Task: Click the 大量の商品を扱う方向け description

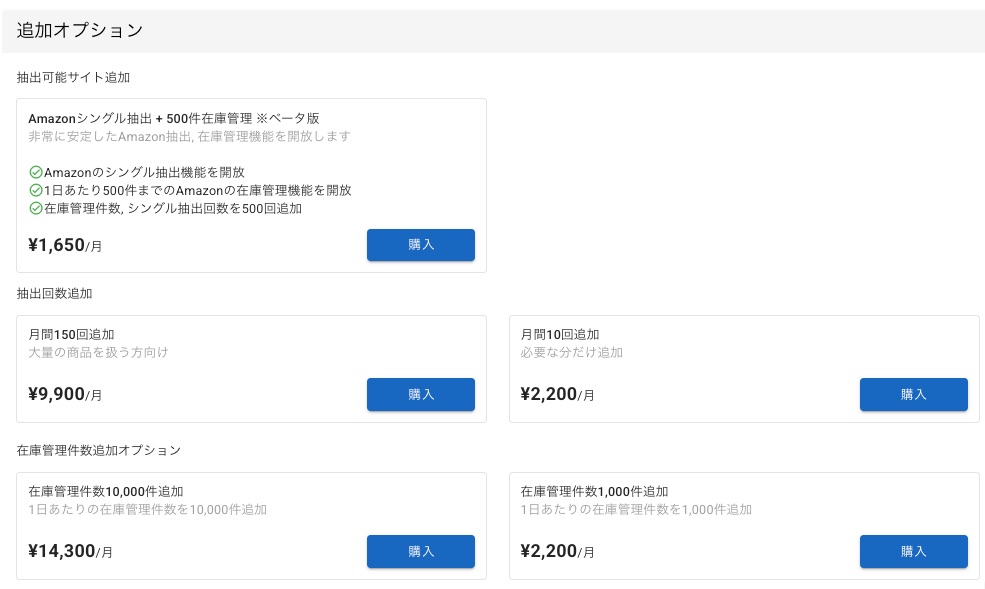Action: coord(98,352)
